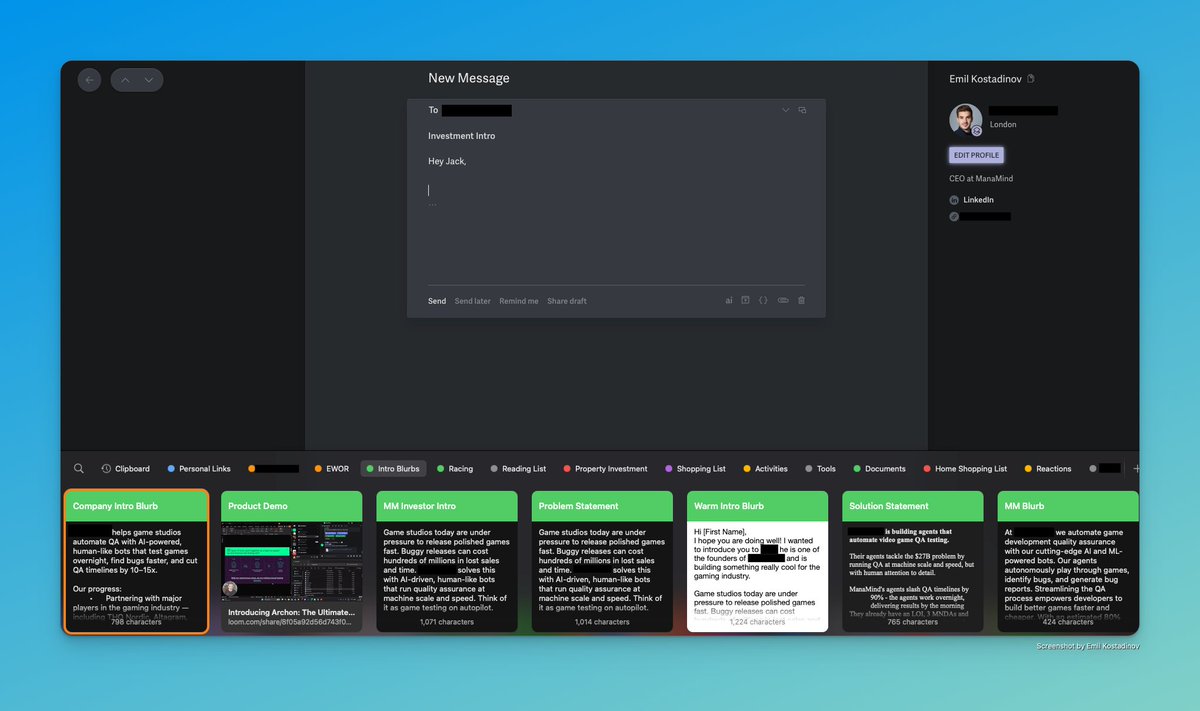Click the New Message heading
Image resolution: width=1200 pixels, height=711 pixels.
tap(469, 78)
